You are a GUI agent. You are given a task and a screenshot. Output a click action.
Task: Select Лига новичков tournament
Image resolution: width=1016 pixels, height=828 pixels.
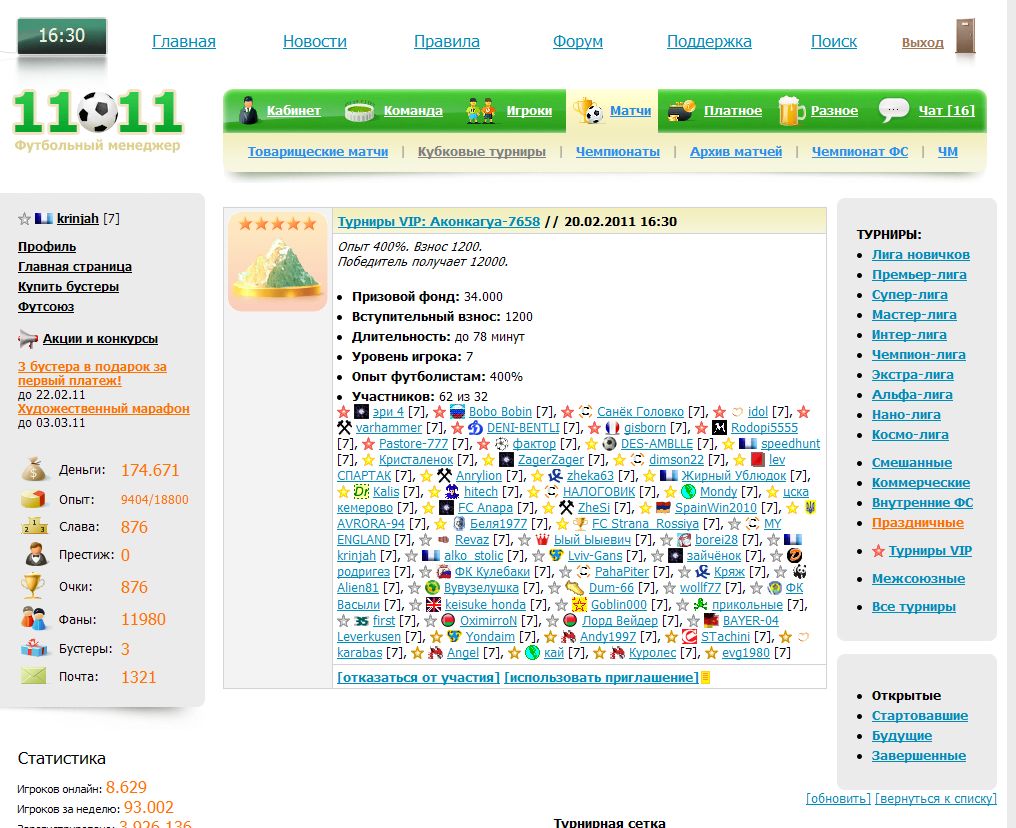click(920, 255)
